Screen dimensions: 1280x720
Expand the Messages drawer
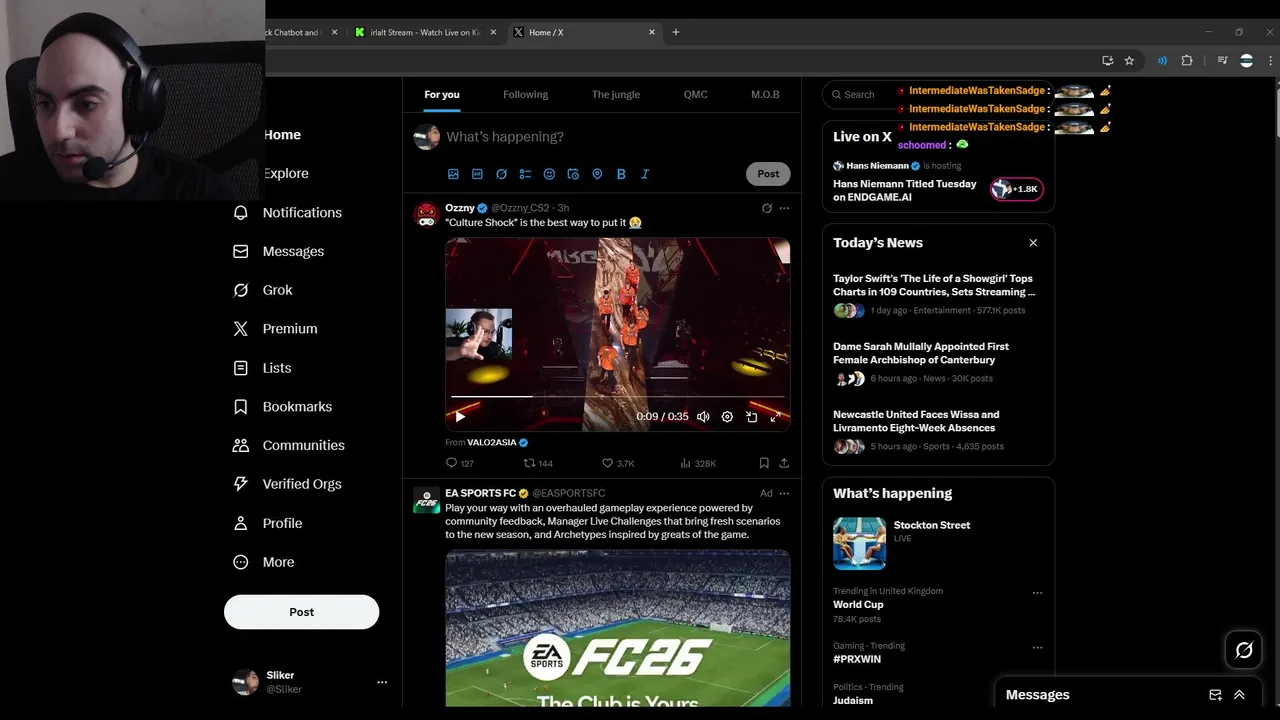click(1239, 695)
